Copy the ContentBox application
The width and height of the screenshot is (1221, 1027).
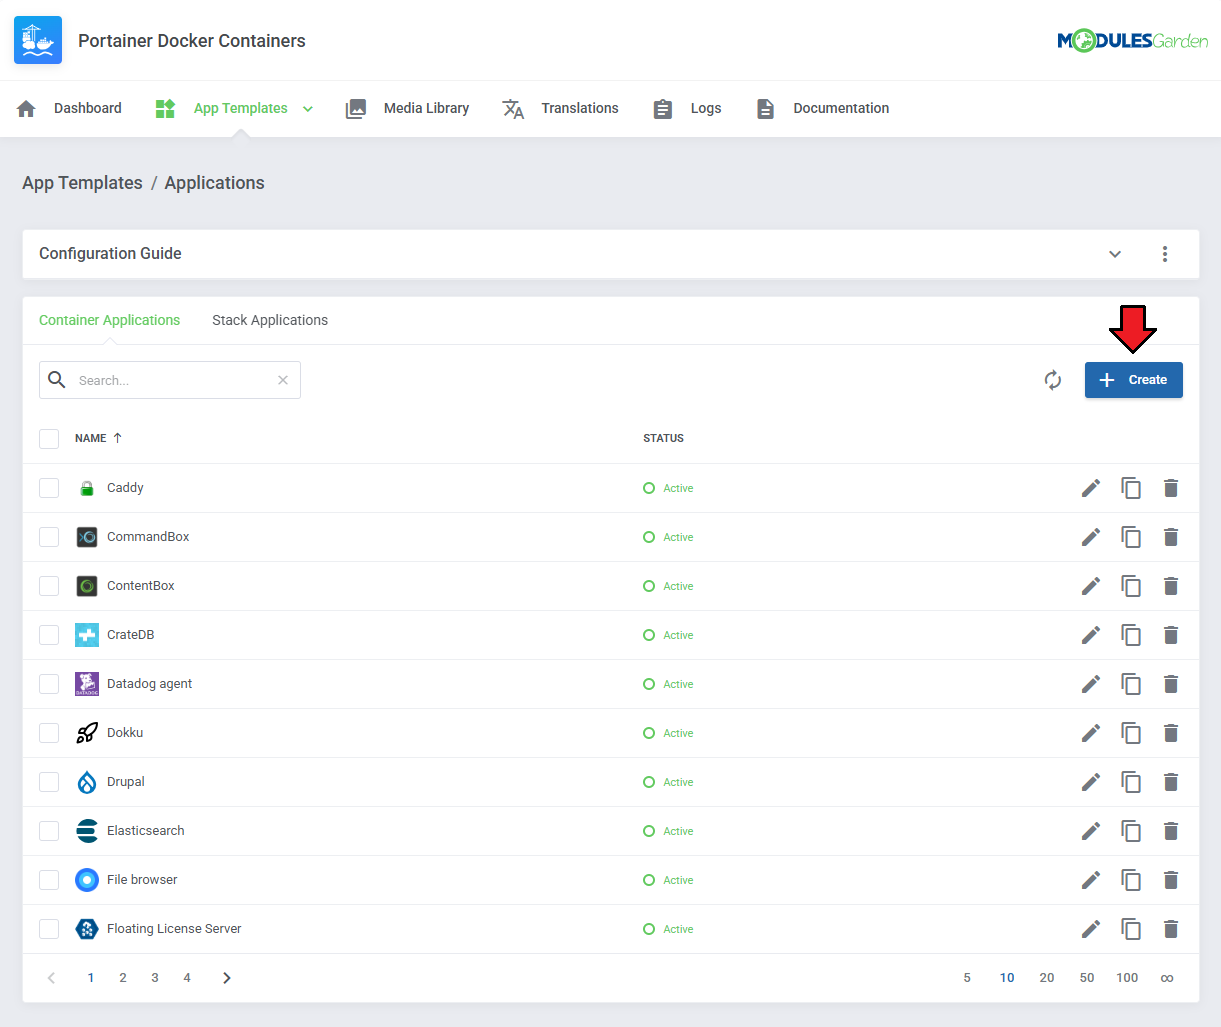coord(1131,586)
